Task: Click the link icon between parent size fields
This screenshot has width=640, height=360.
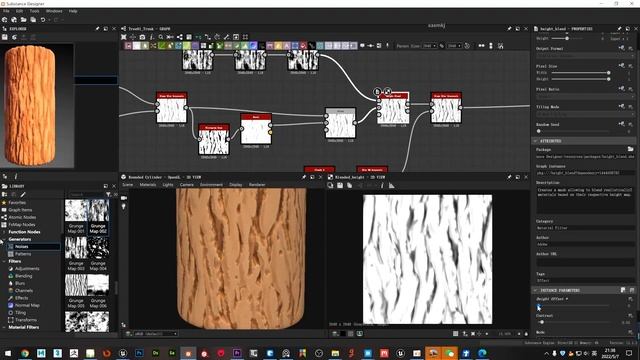Action: click(442, 46)
